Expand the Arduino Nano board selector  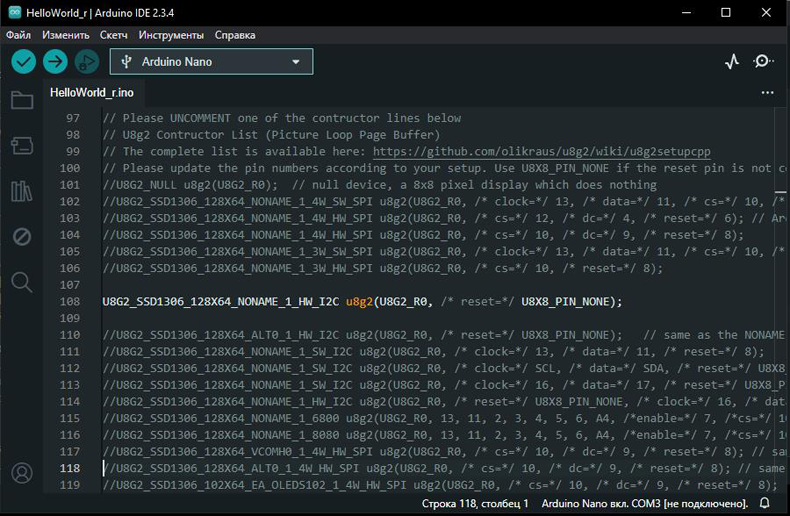tap(212, 61)
